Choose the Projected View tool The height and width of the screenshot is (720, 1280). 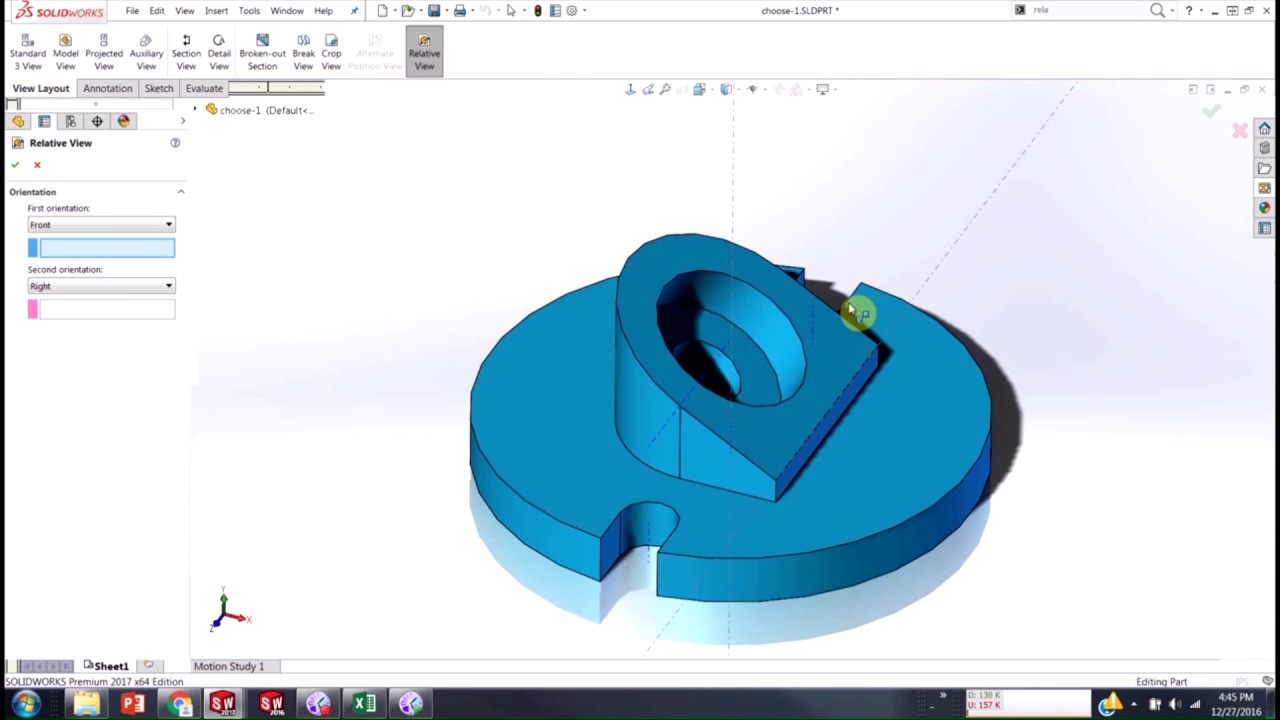click(x=104, y=52)
